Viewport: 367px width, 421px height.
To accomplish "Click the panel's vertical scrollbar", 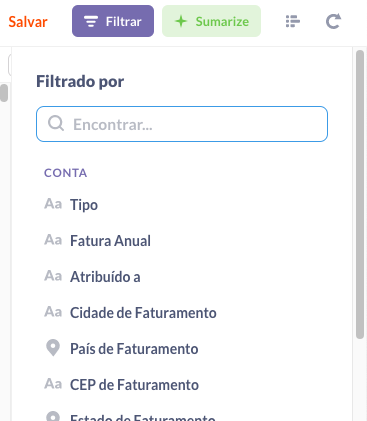I will (x=360, y=194).
